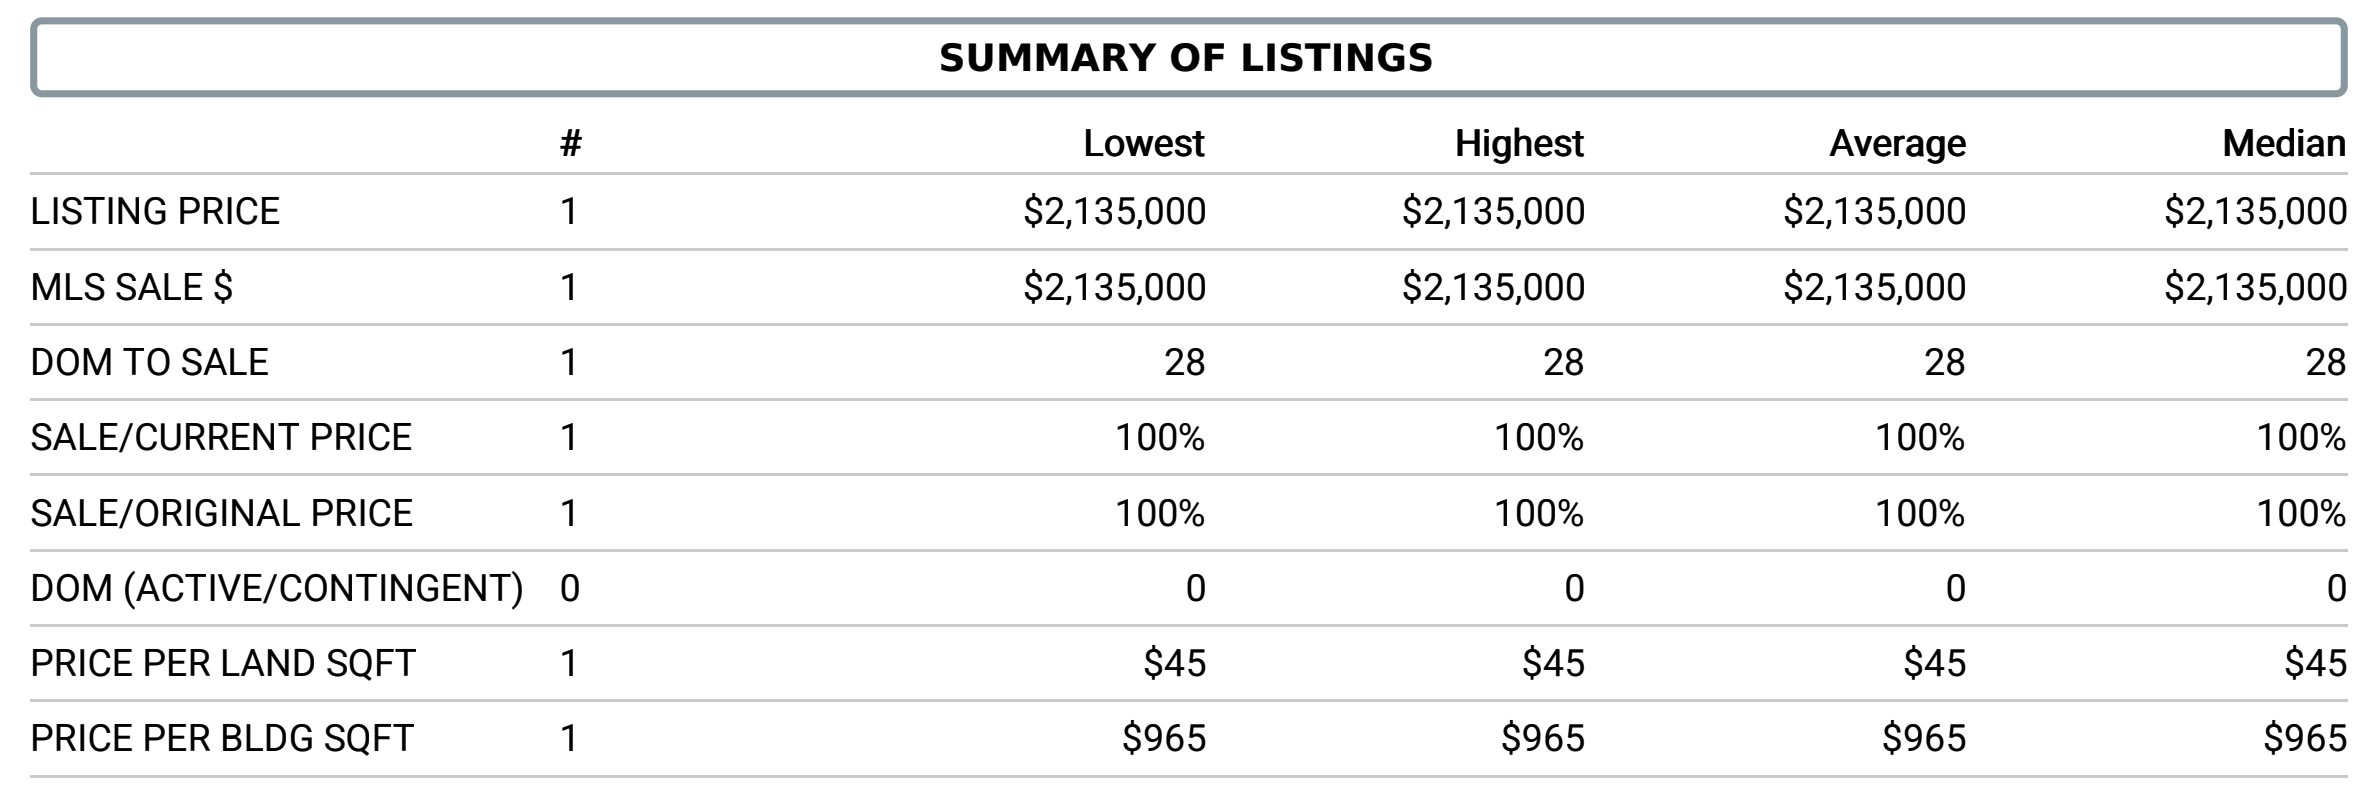Click the DOM active/contingent count of 0
This screenshot has height=812, width=2378.
coord(570,589)
